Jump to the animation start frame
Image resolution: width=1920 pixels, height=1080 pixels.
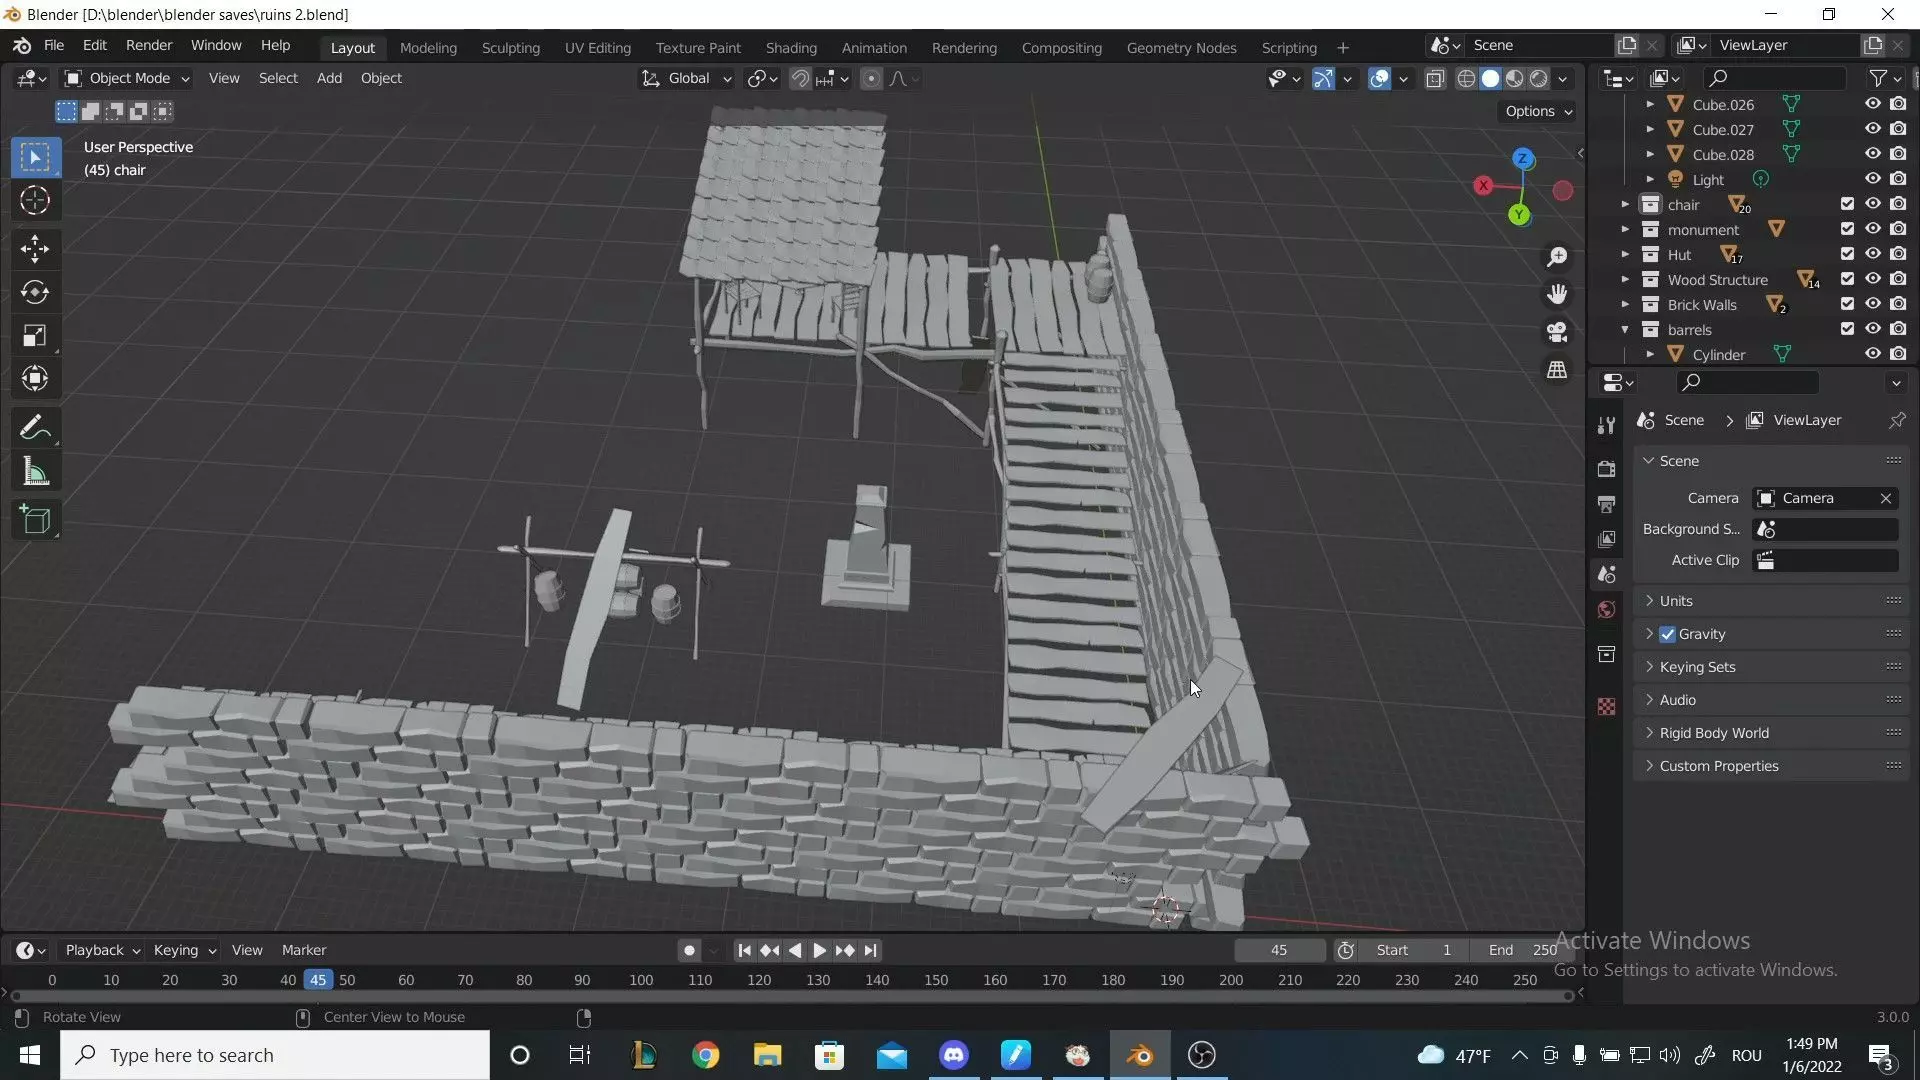744,950
